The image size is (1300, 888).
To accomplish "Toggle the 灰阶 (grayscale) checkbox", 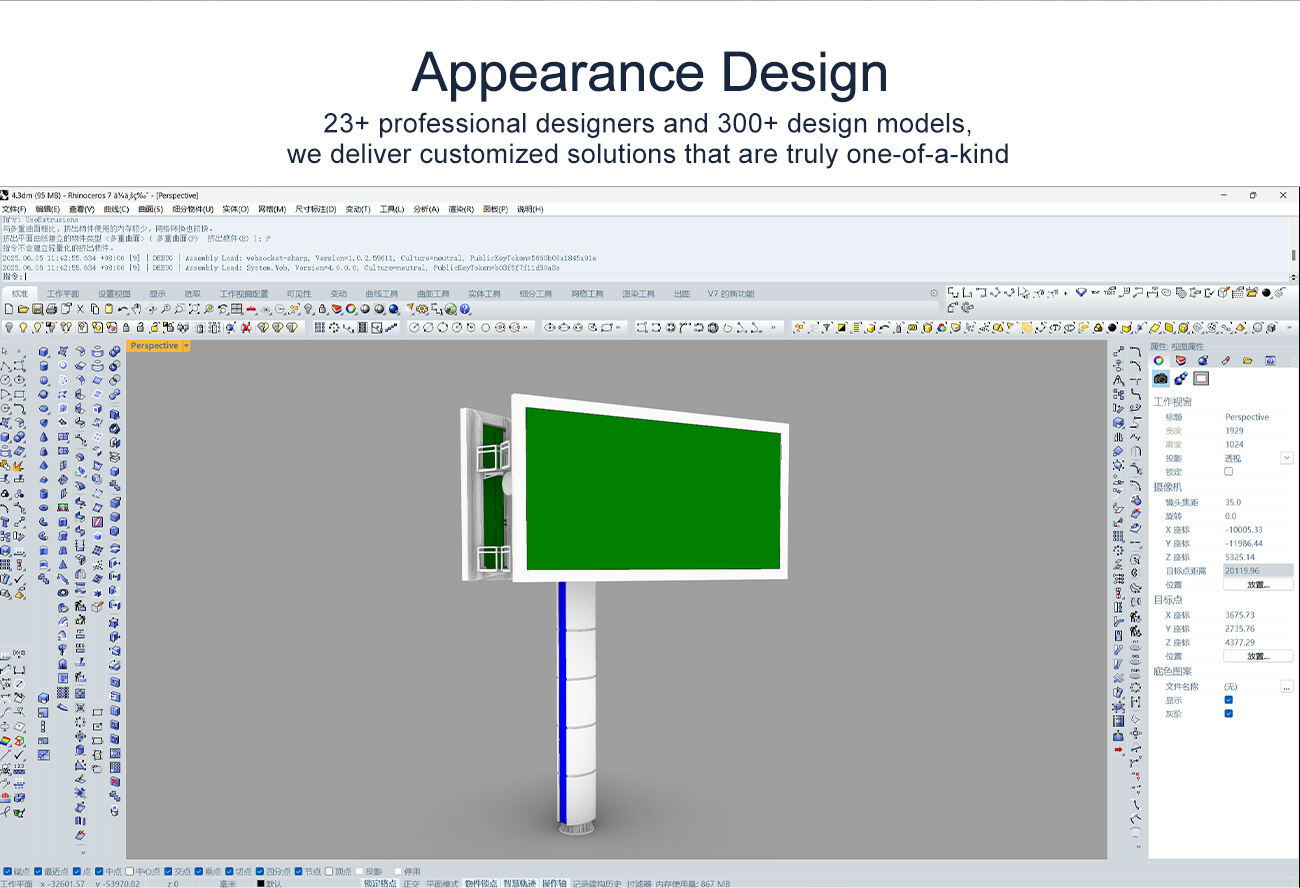I will pyautogui.click(x=1229, y=713).
